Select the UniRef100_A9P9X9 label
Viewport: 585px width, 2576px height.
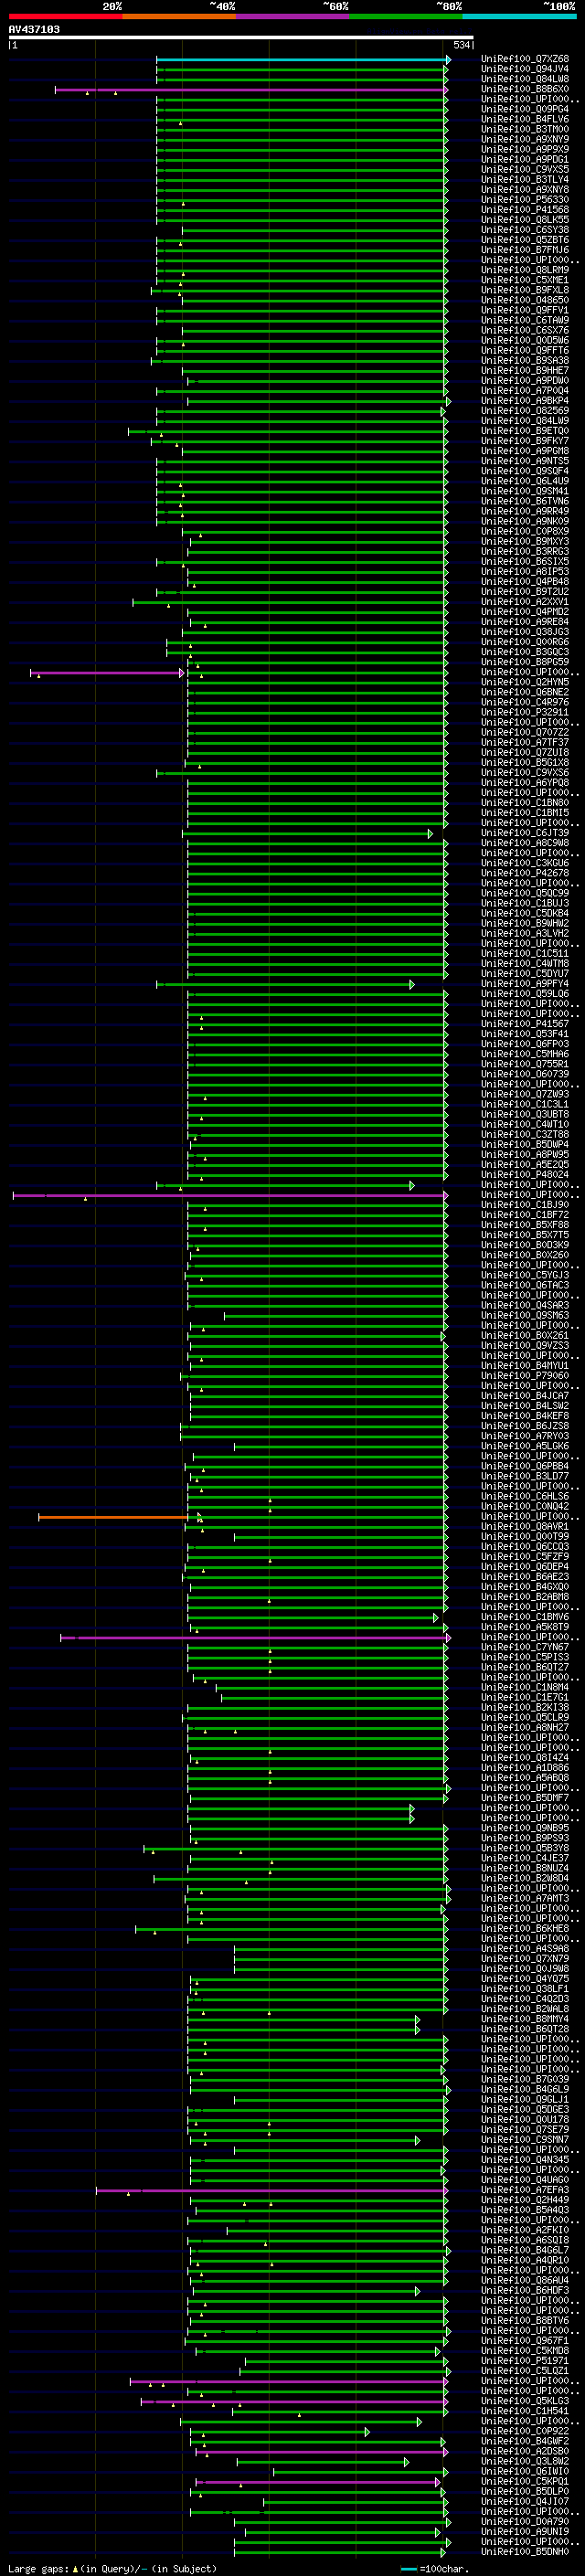(525, 150)
